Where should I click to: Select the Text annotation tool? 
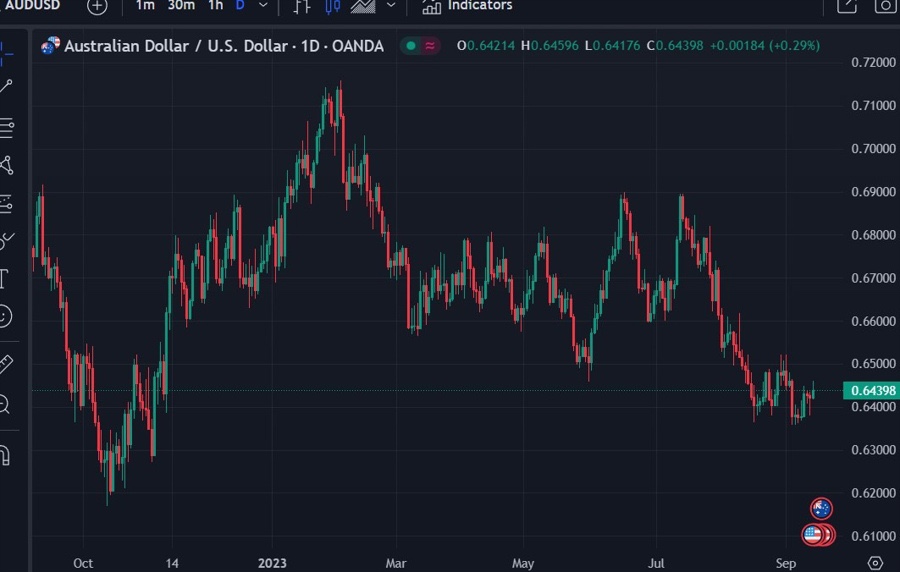pyautogui.click(x=5, y=278)
